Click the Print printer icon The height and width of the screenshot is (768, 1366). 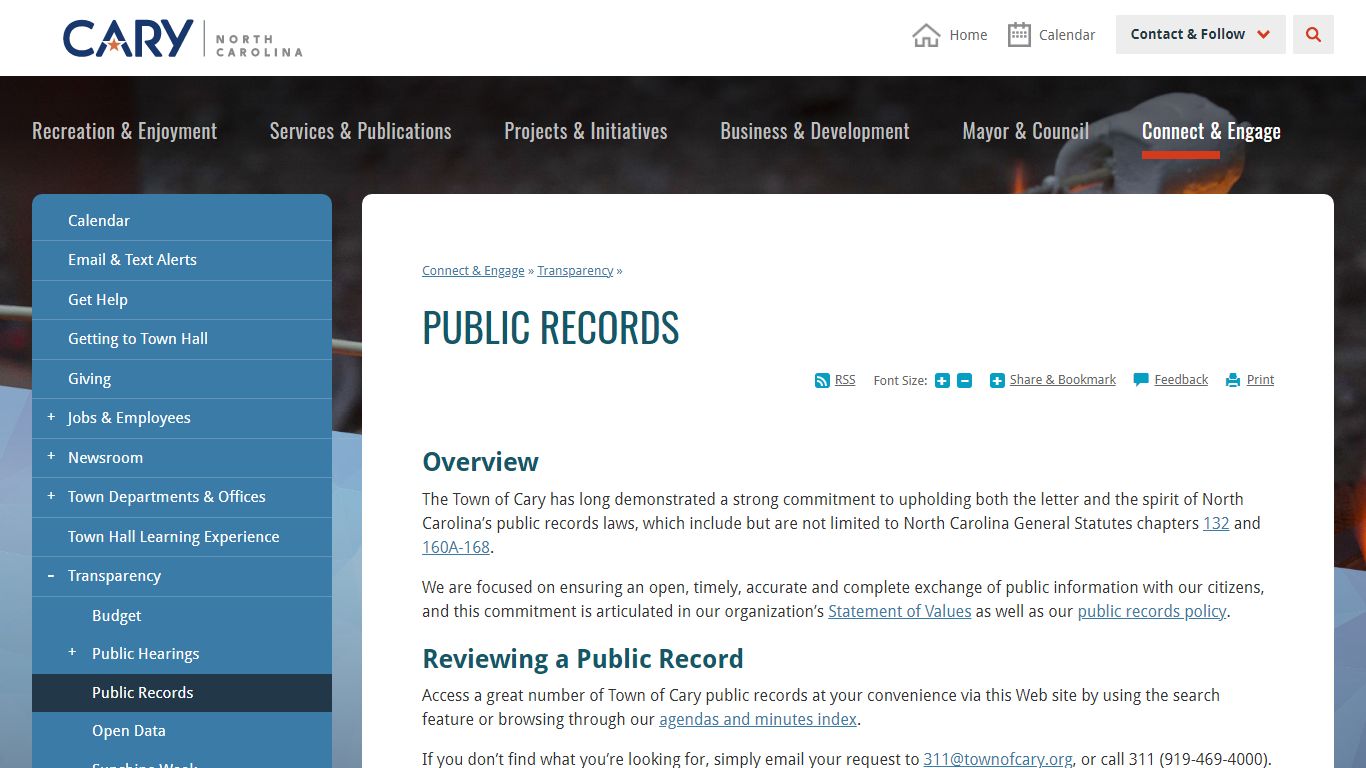pos(1233,380)
